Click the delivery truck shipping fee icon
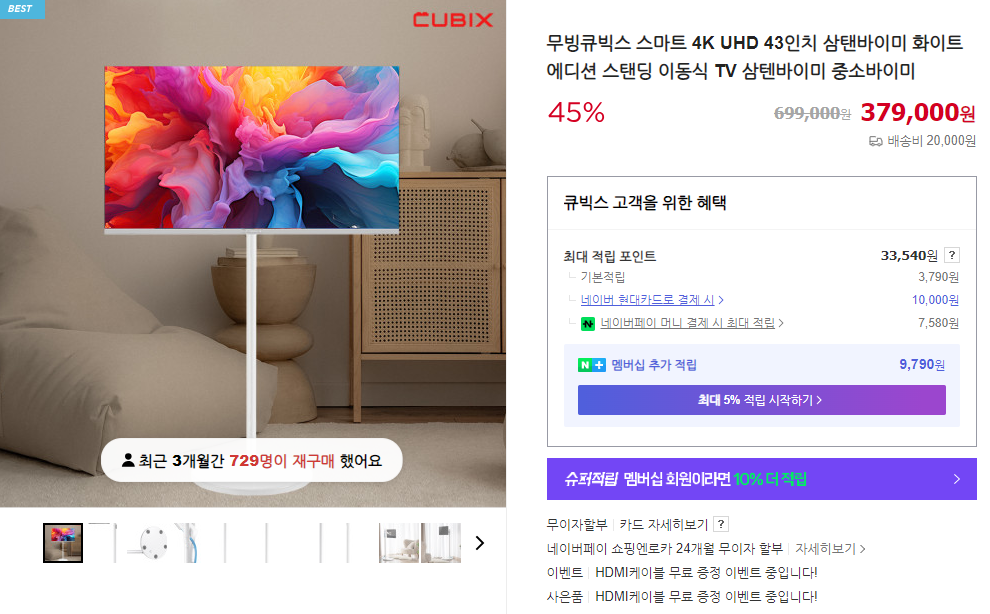990x614 pixels. (x=875, y=141)
